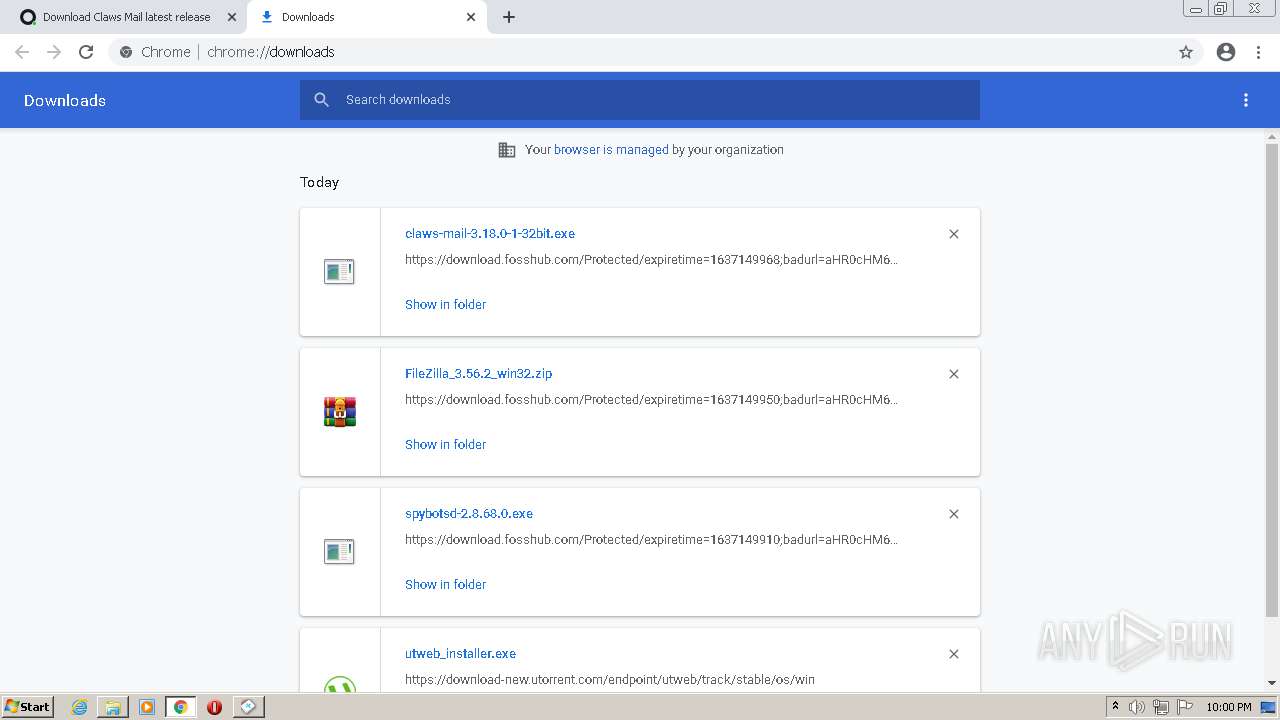Open claws-mail-3.18.0-1-32bit.exe file link
Viewport: 1280px width, 720px height.
(490, 234)
